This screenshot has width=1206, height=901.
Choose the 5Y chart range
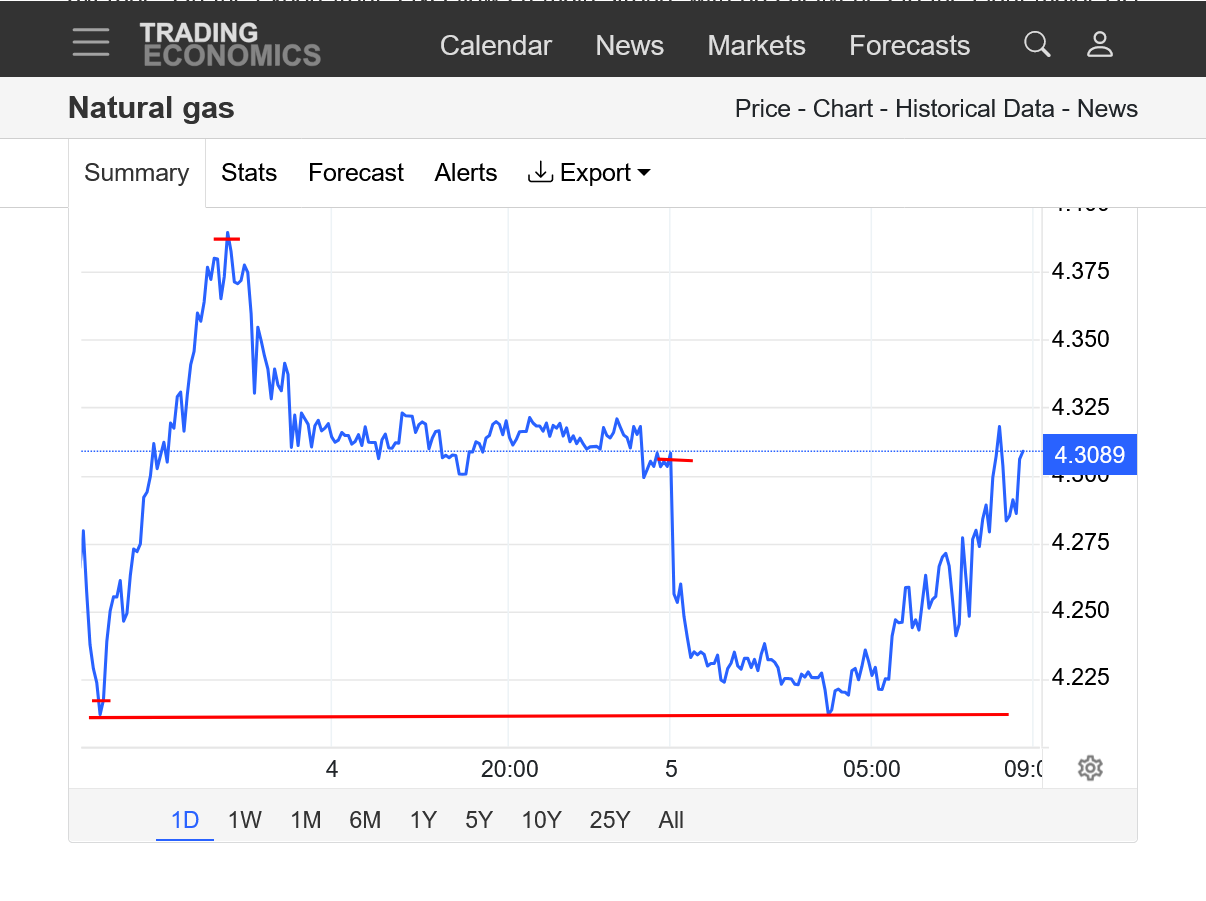(479, 820)
